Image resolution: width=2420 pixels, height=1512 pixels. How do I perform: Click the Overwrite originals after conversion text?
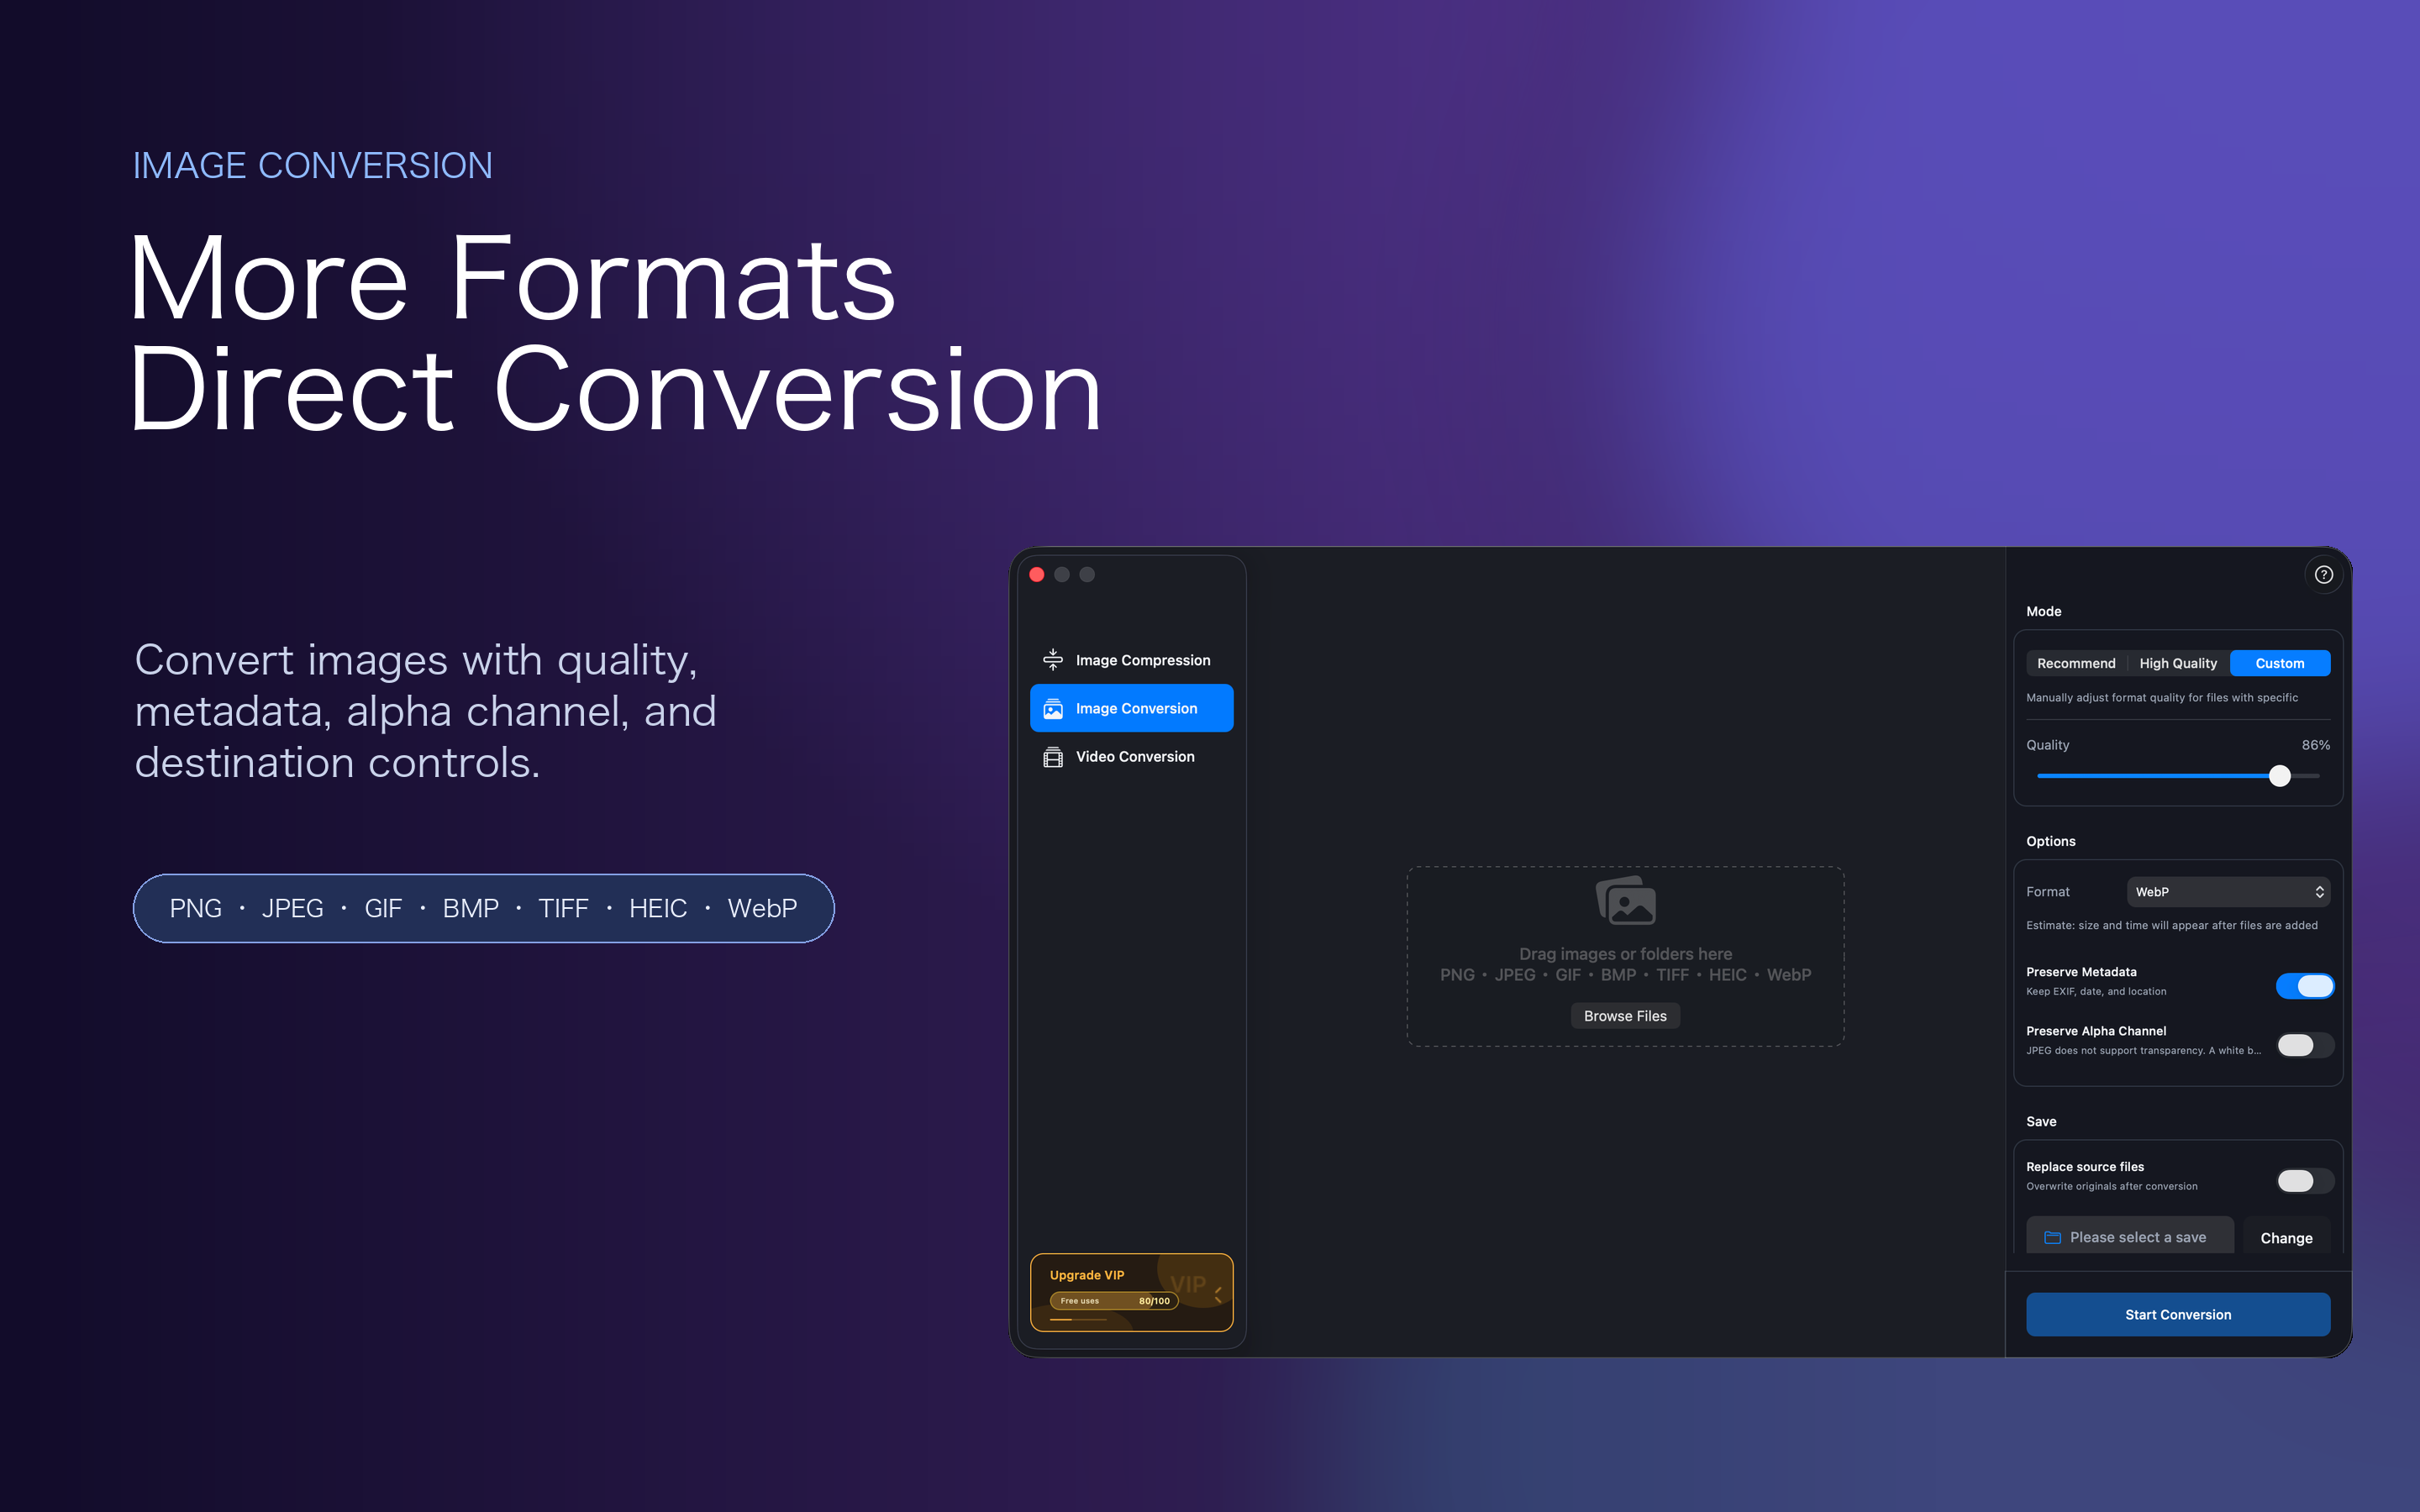coord(2112,1186)
